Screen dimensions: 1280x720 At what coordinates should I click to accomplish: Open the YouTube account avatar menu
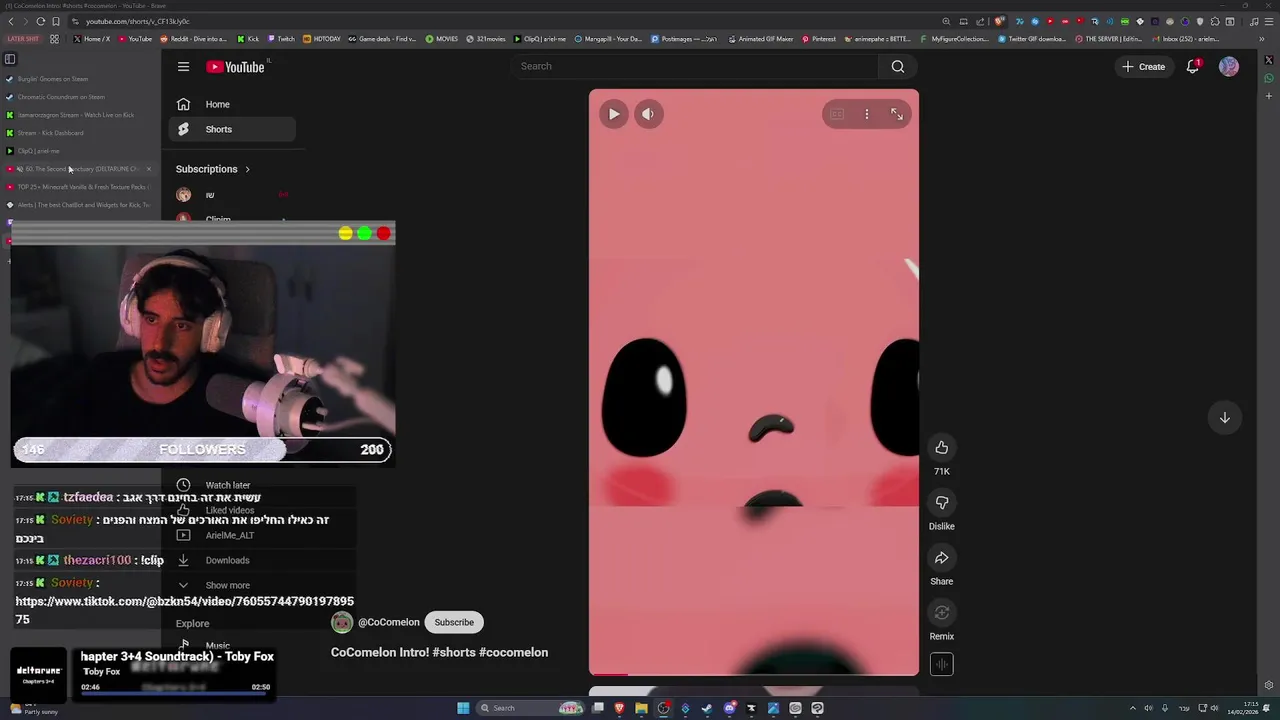point(1229,67)
